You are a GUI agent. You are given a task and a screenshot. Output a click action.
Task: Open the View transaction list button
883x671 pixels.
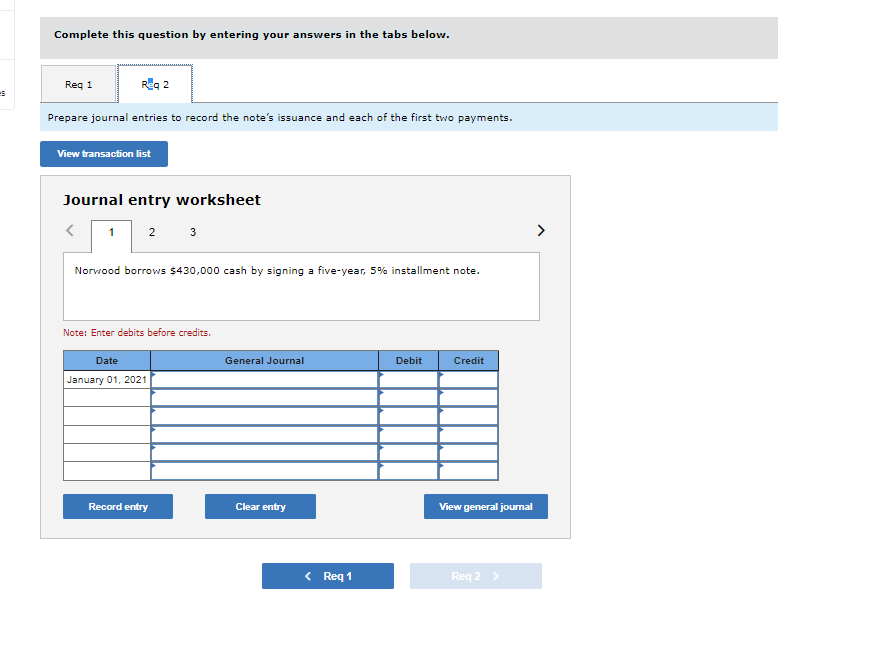pos(104,154)
